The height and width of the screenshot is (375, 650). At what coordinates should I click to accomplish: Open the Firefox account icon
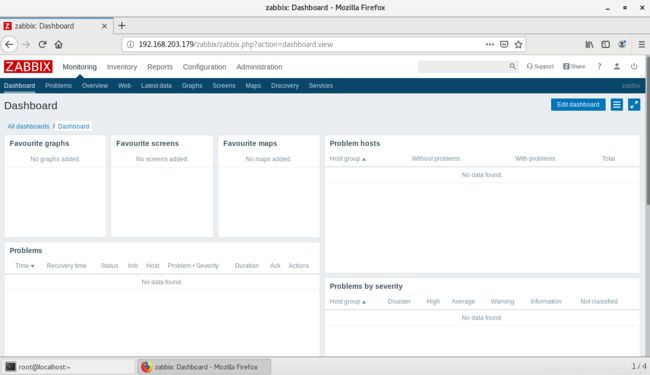click(x=622, y=44)
